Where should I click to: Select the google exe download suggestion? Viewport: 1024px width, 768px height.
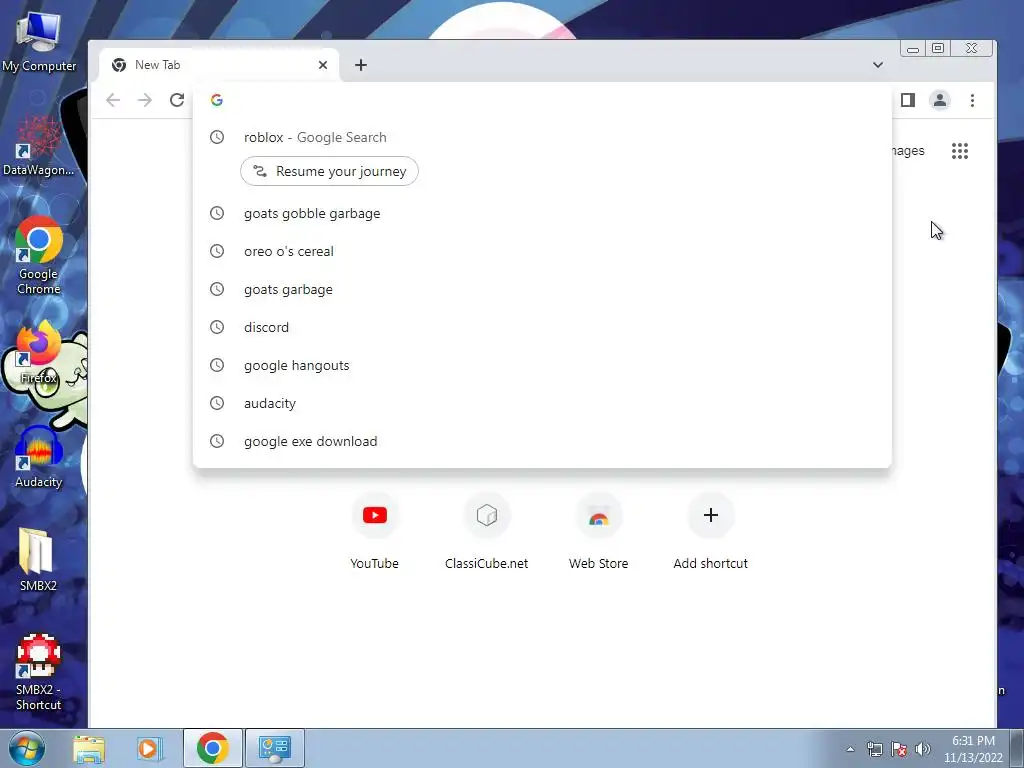542,441
